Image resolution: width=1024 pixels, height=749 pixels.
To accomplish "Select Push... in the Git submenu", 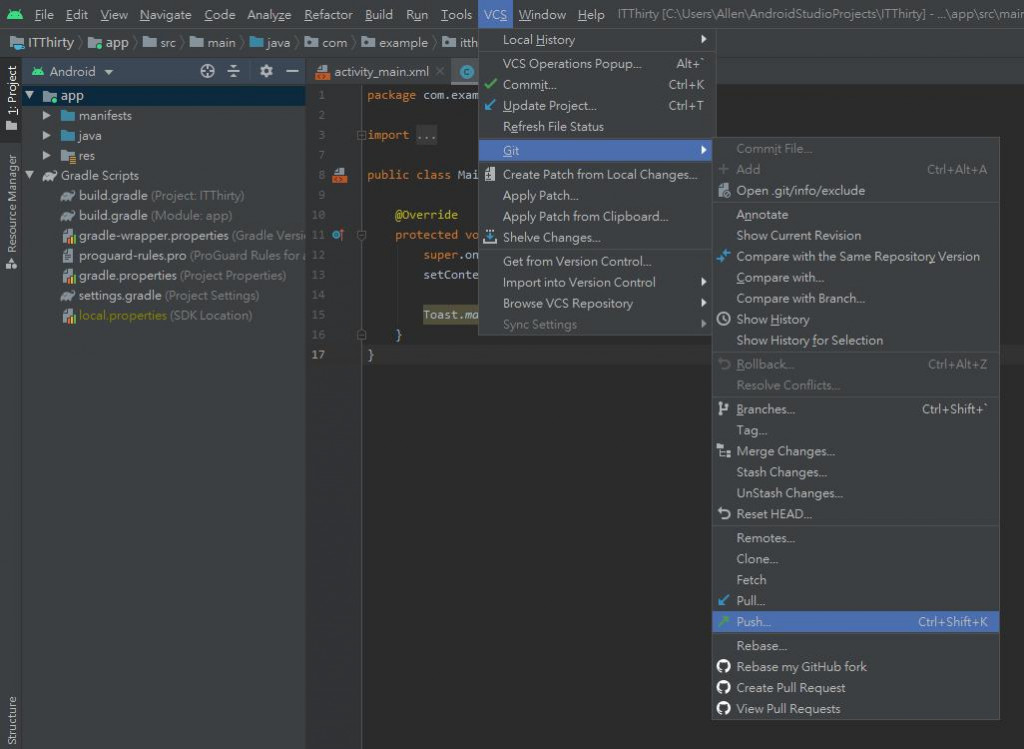I will coord(754,622).
